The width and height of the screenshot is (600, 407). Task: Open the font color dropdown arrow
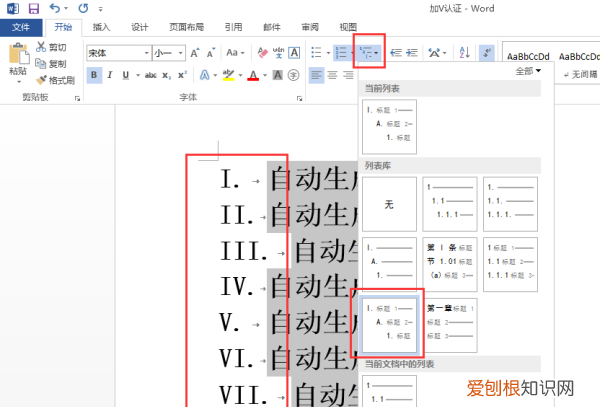265,75
